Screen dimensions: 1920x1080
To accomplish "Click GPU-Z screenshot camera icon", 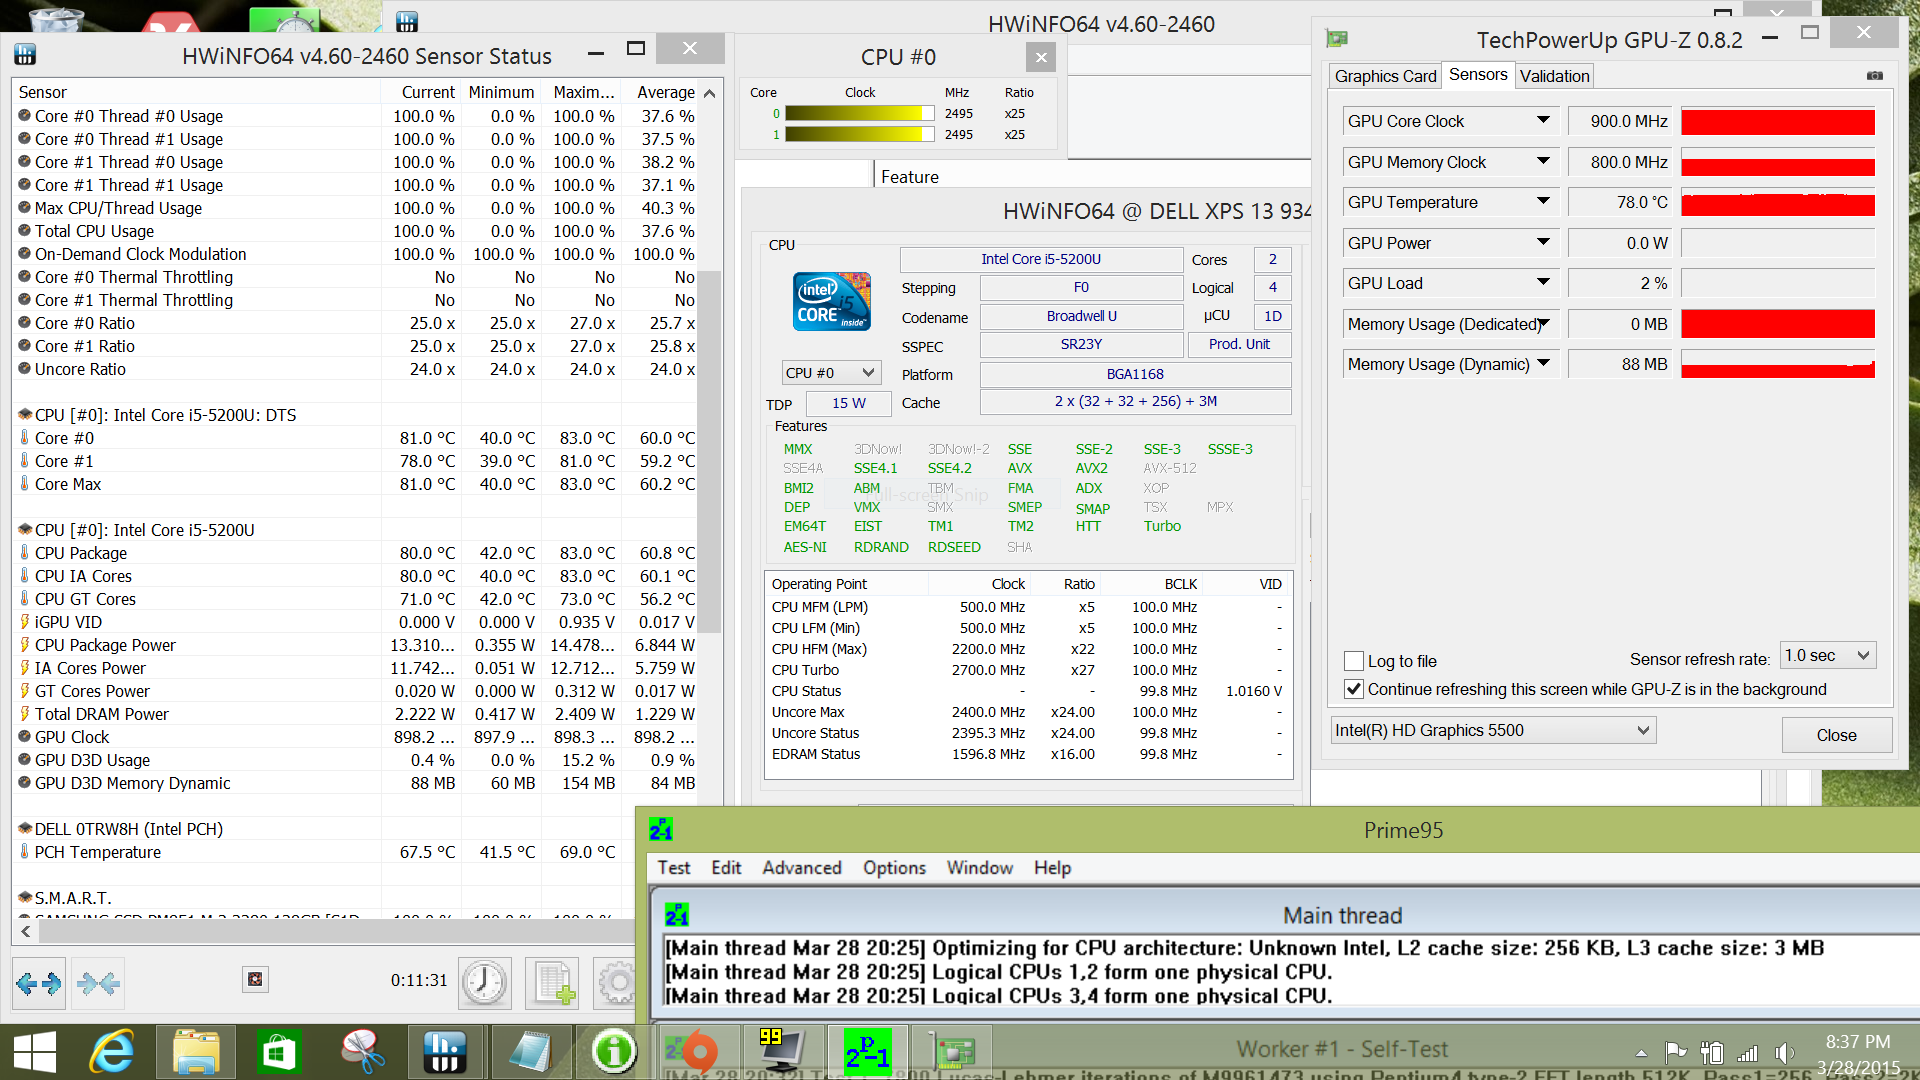I will [1874, 76].
